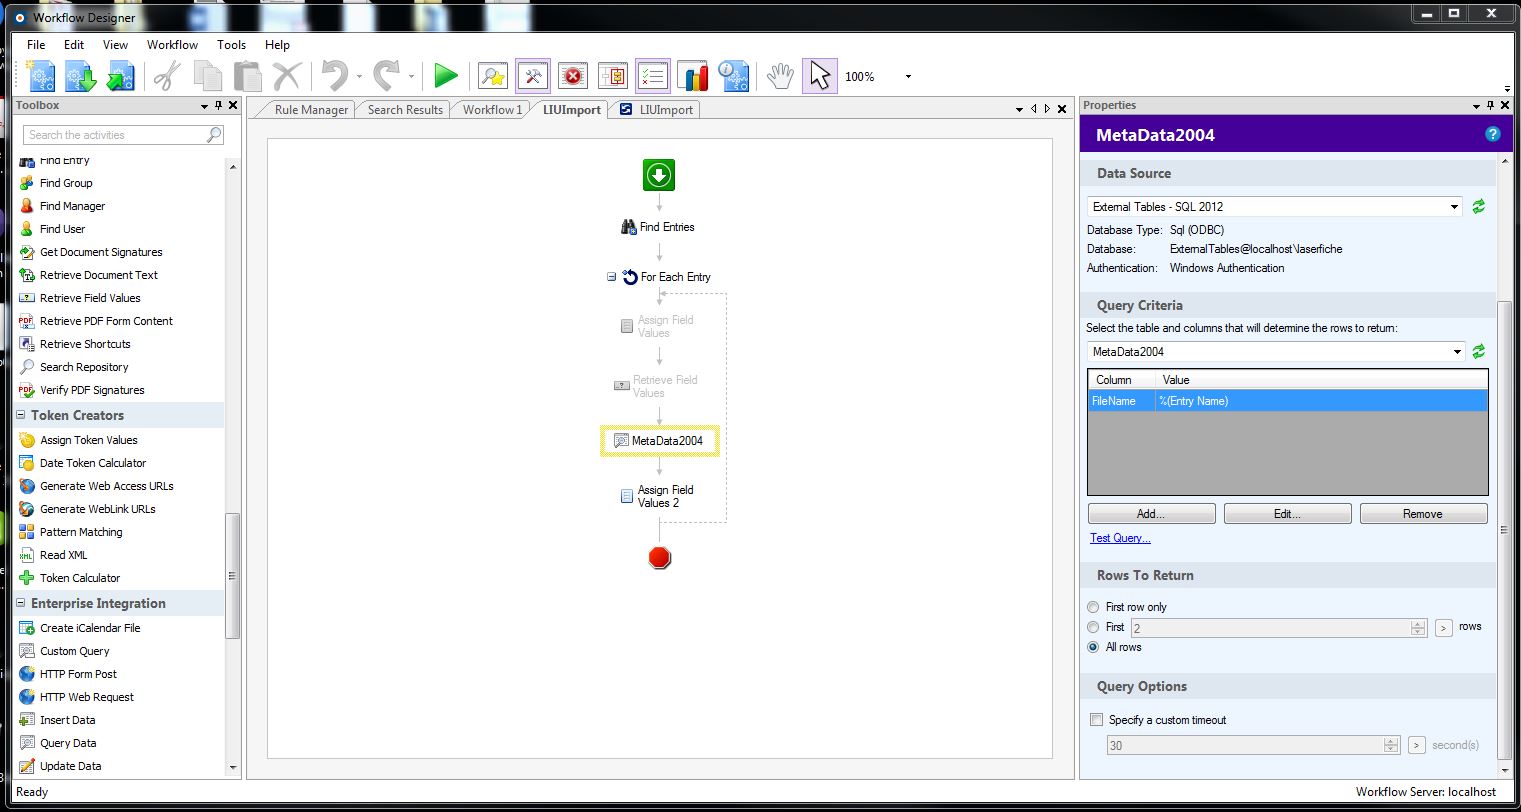Select the Pan hand tool
1521x812 pixels.
[x=780, y=76]
